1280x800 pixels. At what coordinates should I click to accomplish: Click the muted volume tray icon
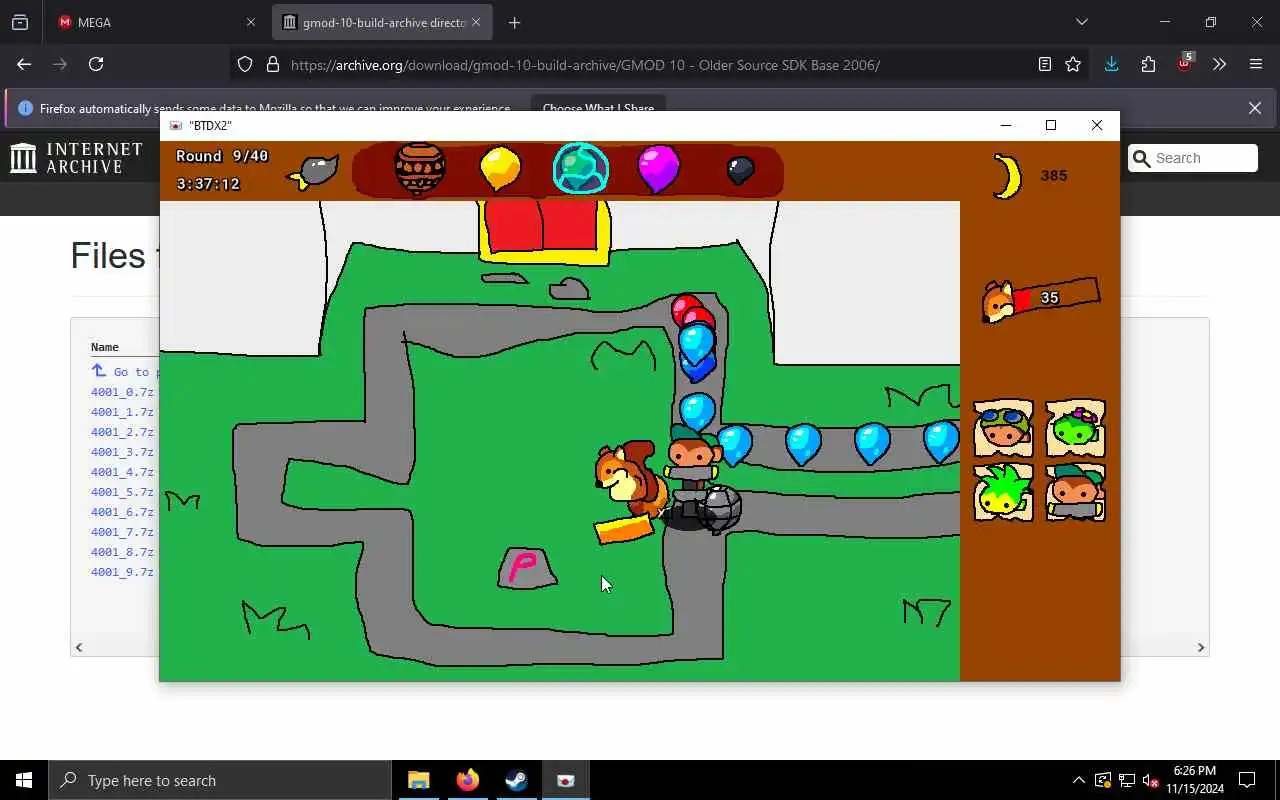[x=1150, y=780]
